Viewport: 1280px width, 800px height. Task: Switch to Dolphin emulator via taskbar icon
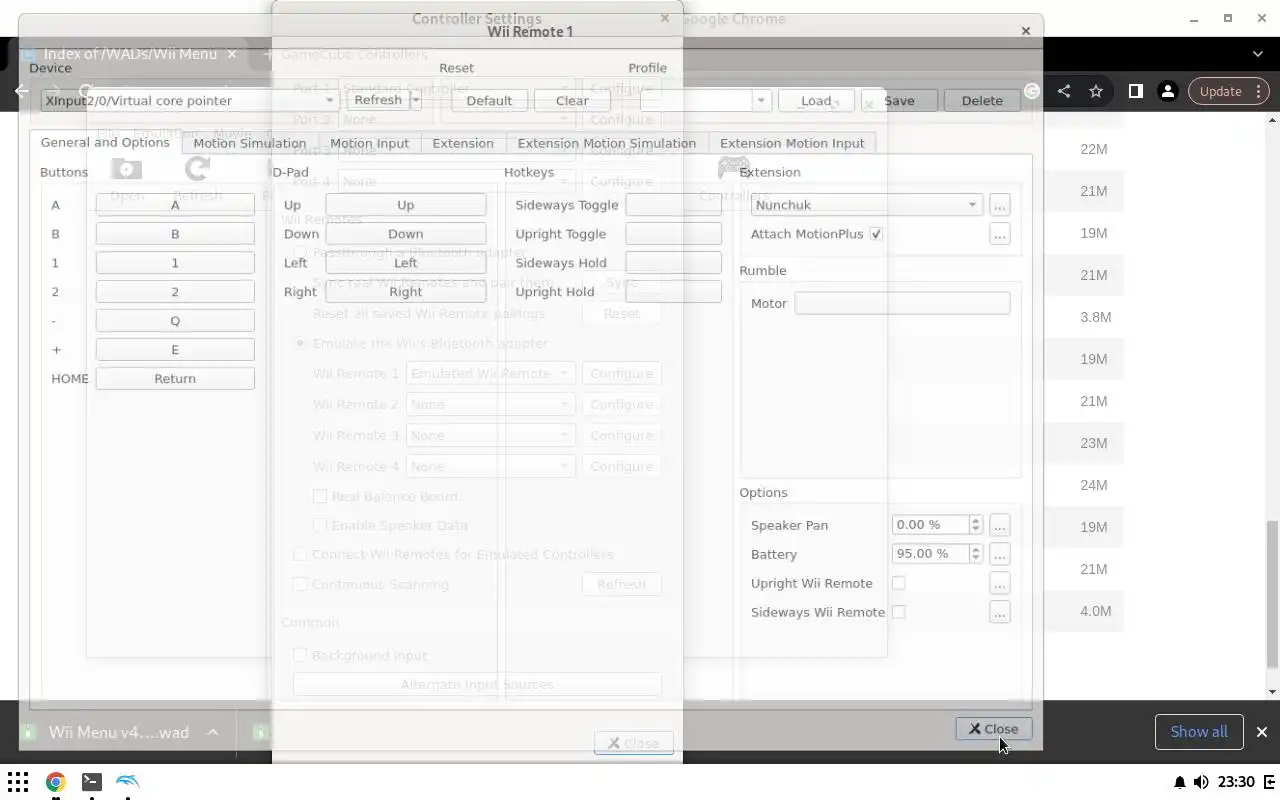point(128,782)
